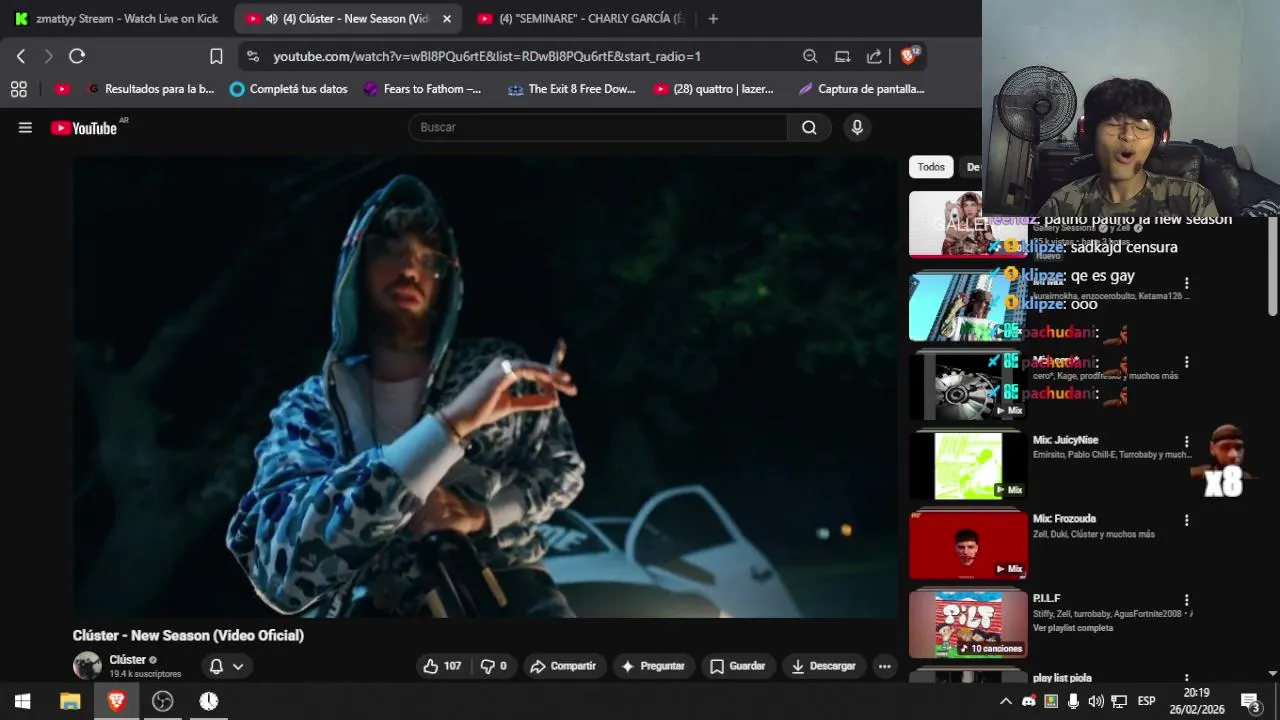1280x720 pixels.
Task: Open the Mix: JuicyNise thumbnail
Action: 968,465
